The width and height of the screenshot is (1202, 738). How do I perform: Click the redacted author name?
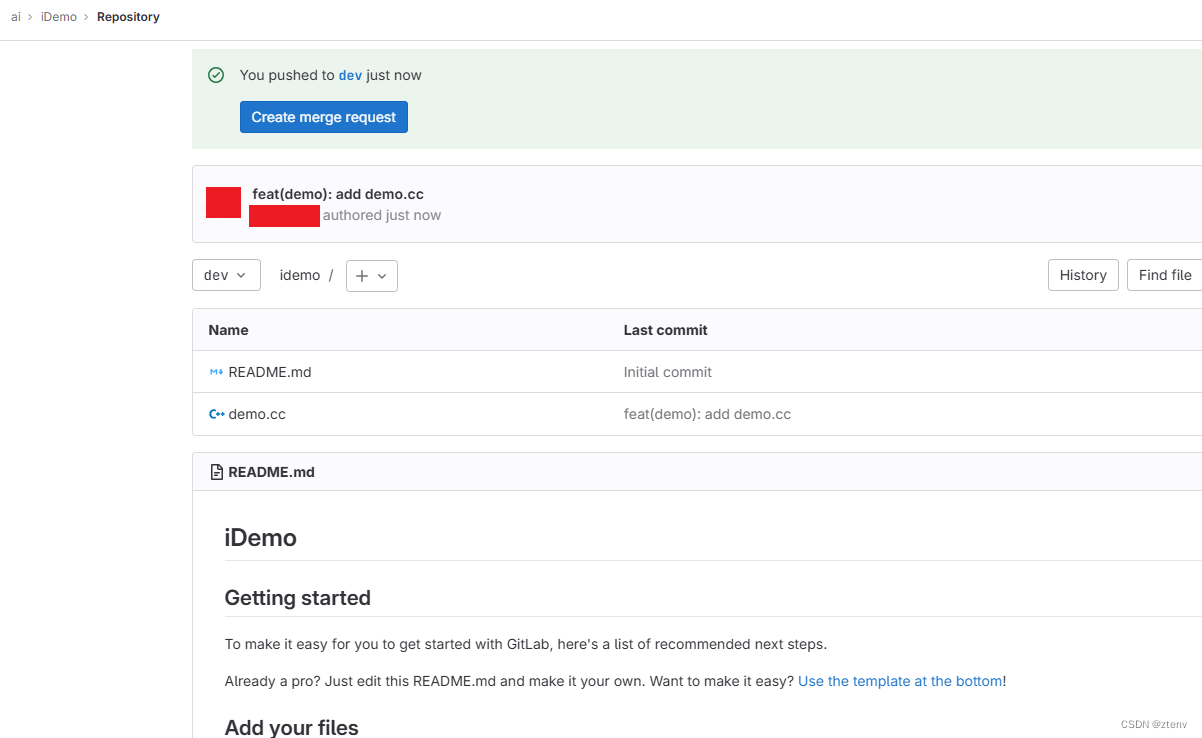point(284,216)
